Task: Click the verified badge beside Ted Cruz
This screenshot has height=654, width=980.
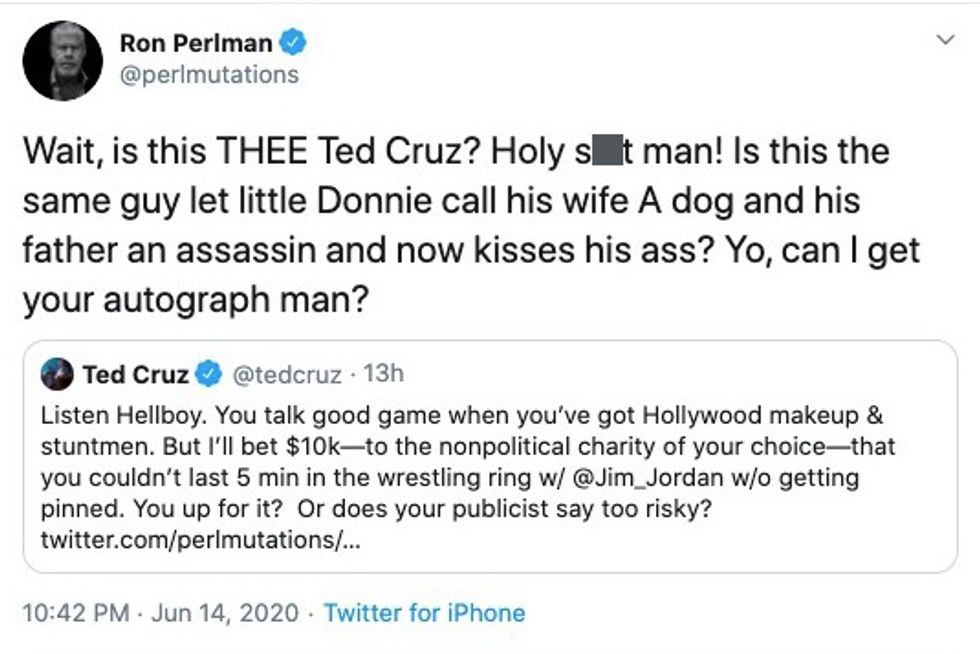Action: coord(208,375)
